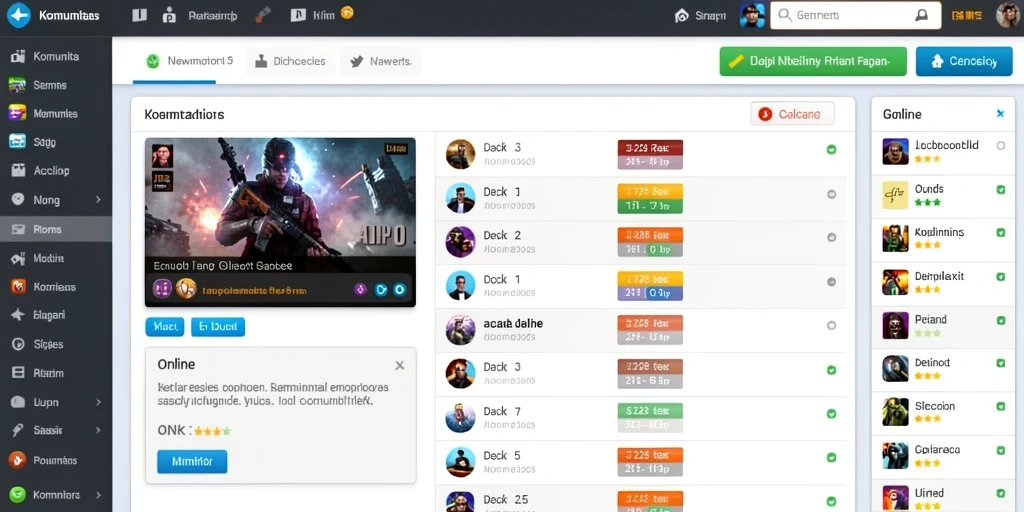1024x512 pixels.
Task: Click the red Calcane button
Action: coord(792,114)
